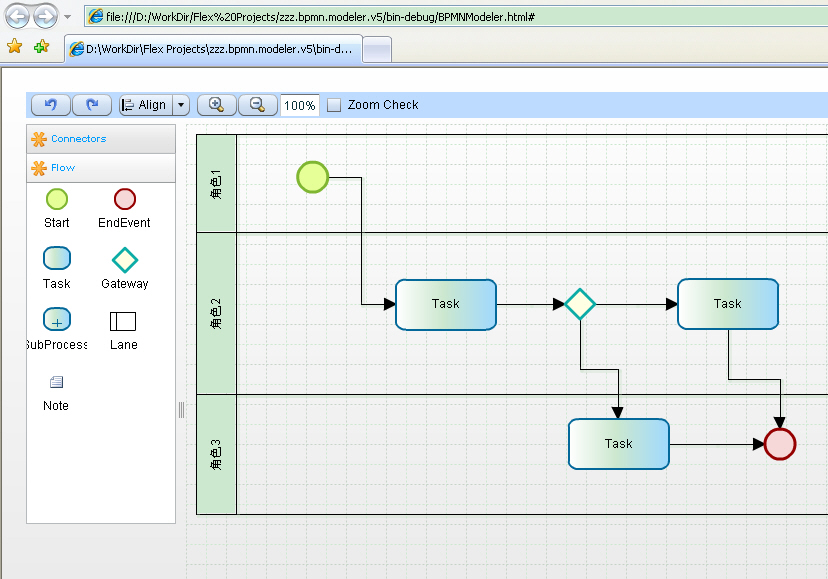Expand the Connectors palette section
Screen dimensions: 828x579
78,139
